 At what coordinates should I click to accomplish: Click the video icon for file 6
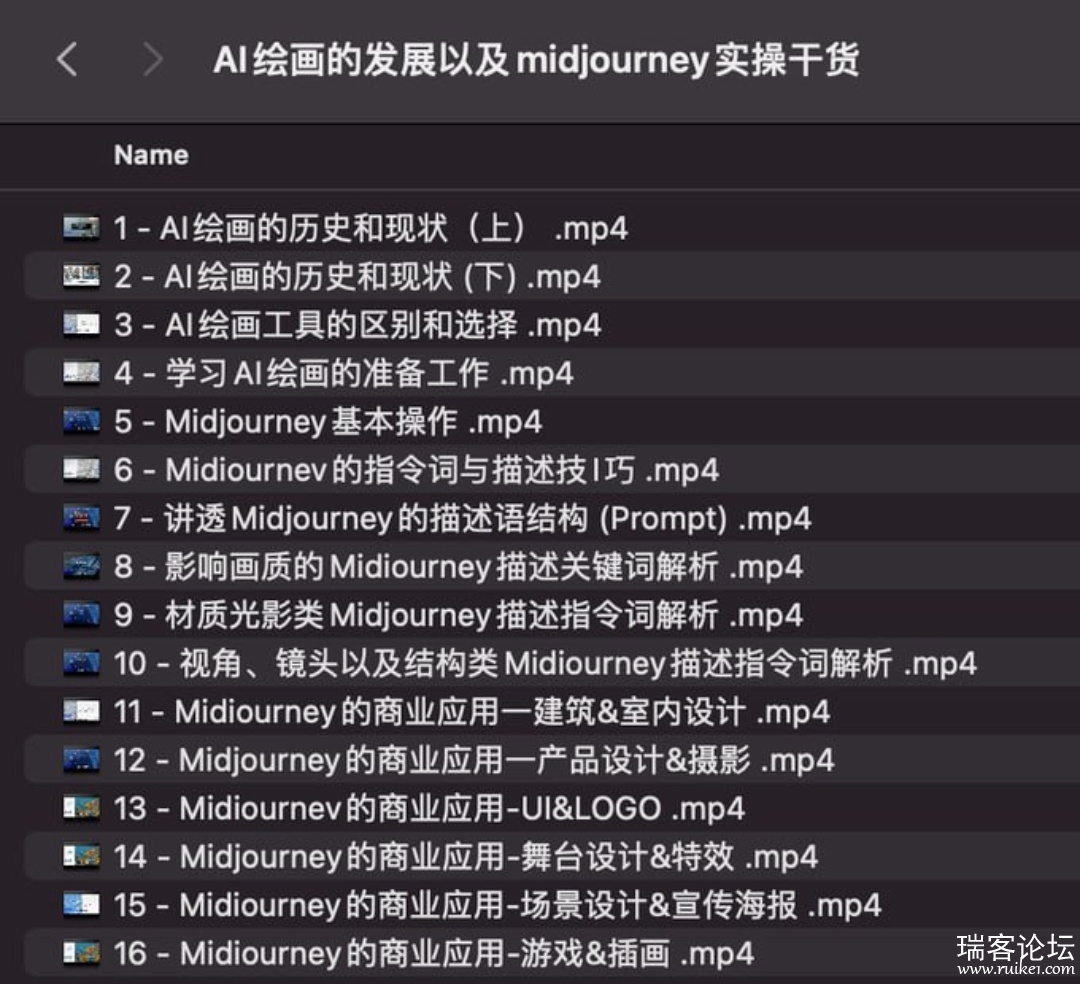[x=81, y=470]
